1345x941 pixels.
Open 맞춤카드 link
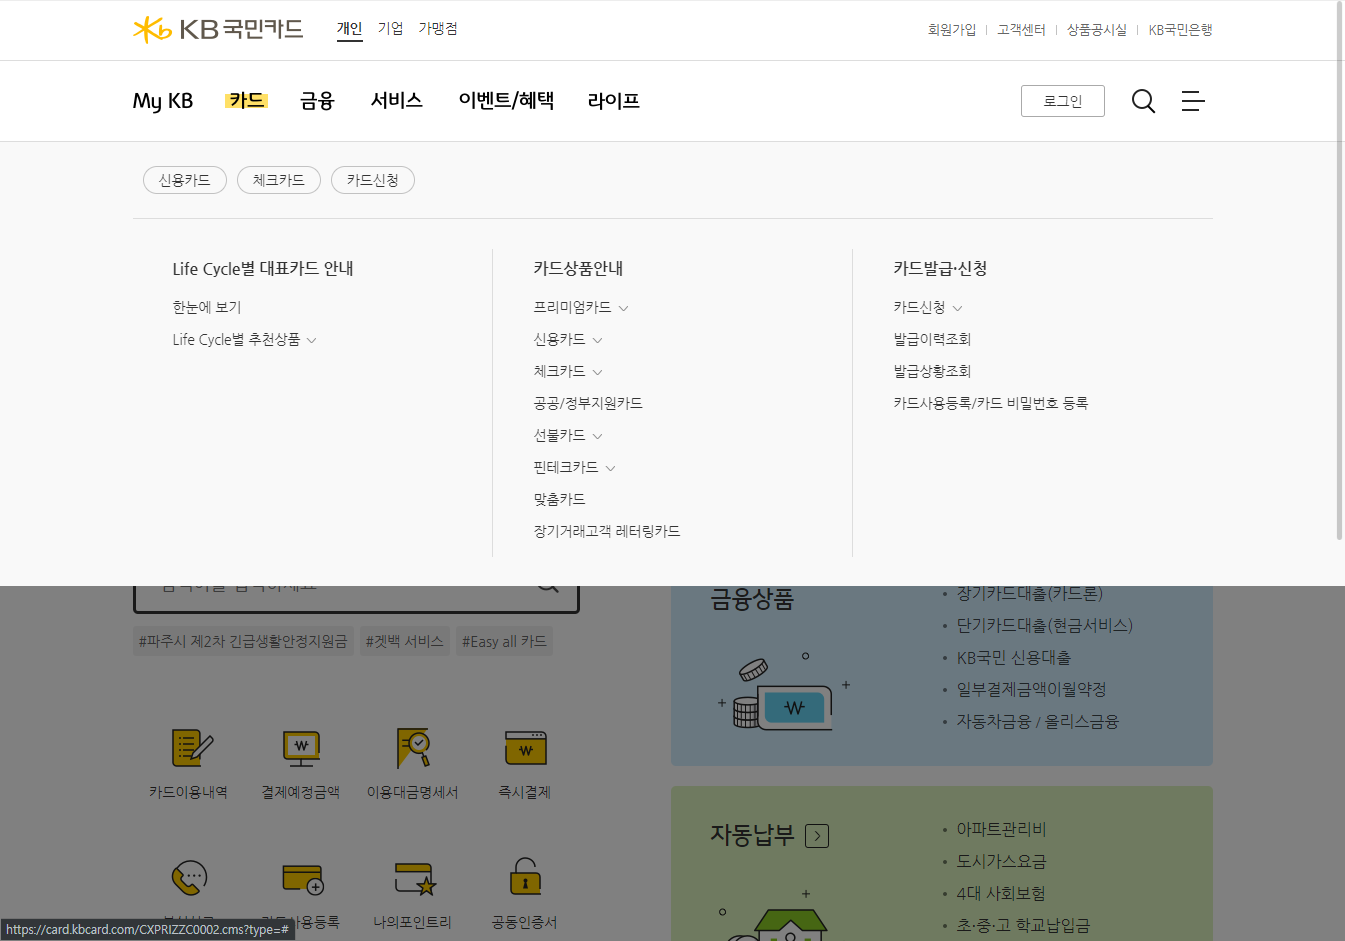559,499
